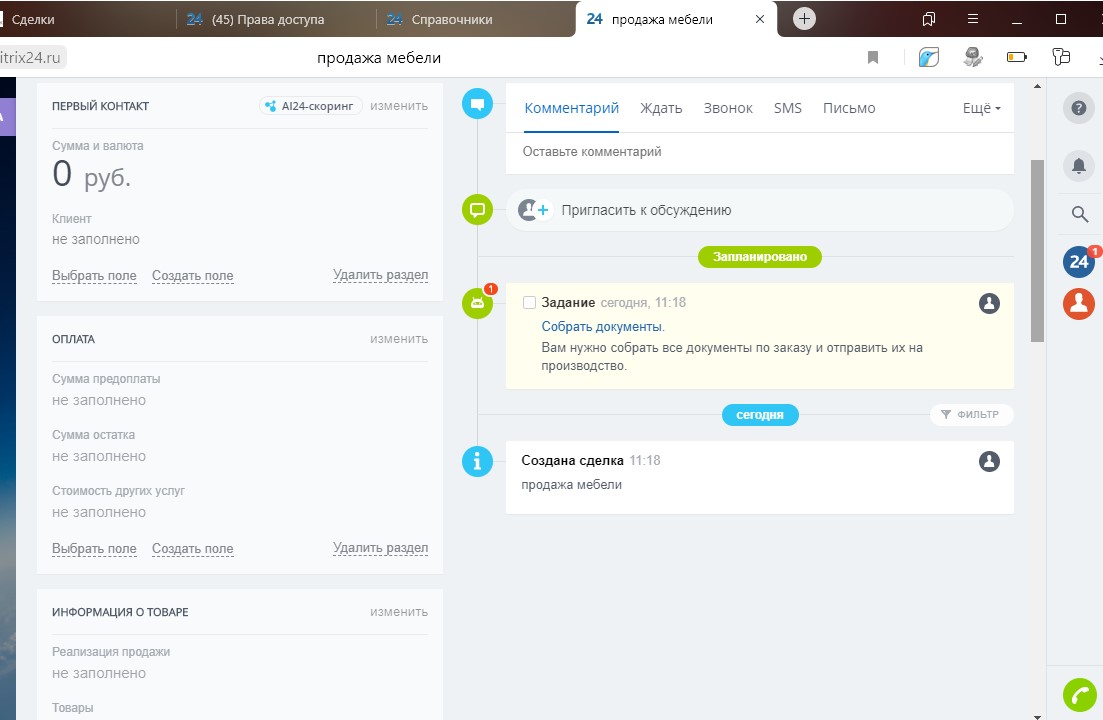Click the 0 руб. amount value
The image size is (1103, 720).
91,174
